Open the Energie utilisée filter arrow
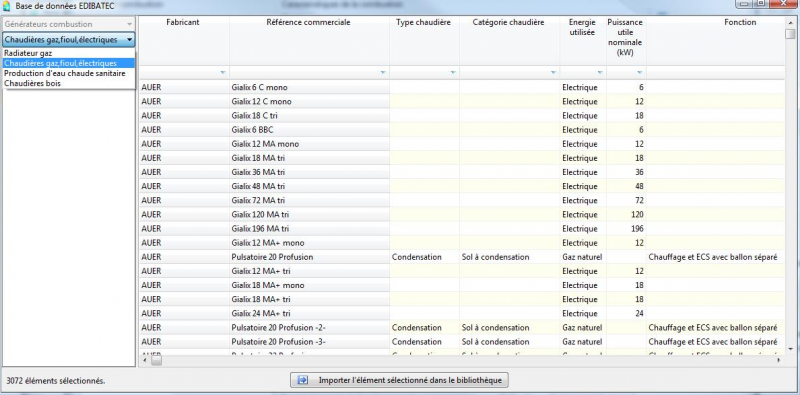This screenshot has height=395, width=800. [x=599, y=73]
